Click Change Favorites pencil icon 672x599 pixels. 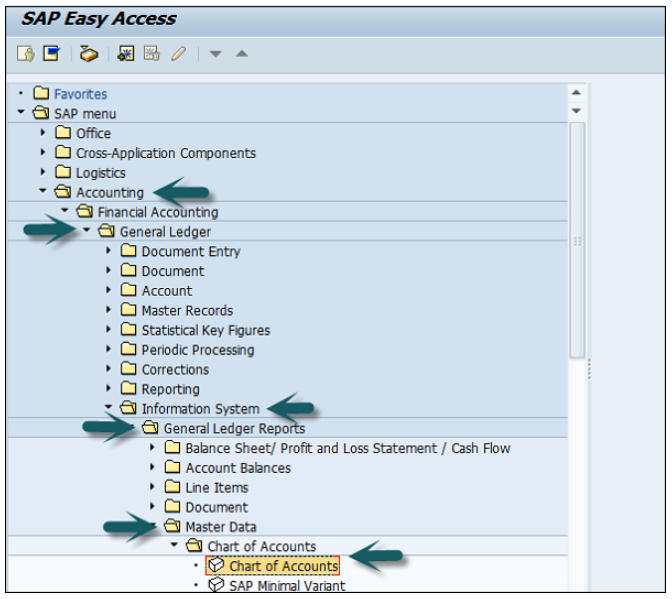[x=177, y=54]
